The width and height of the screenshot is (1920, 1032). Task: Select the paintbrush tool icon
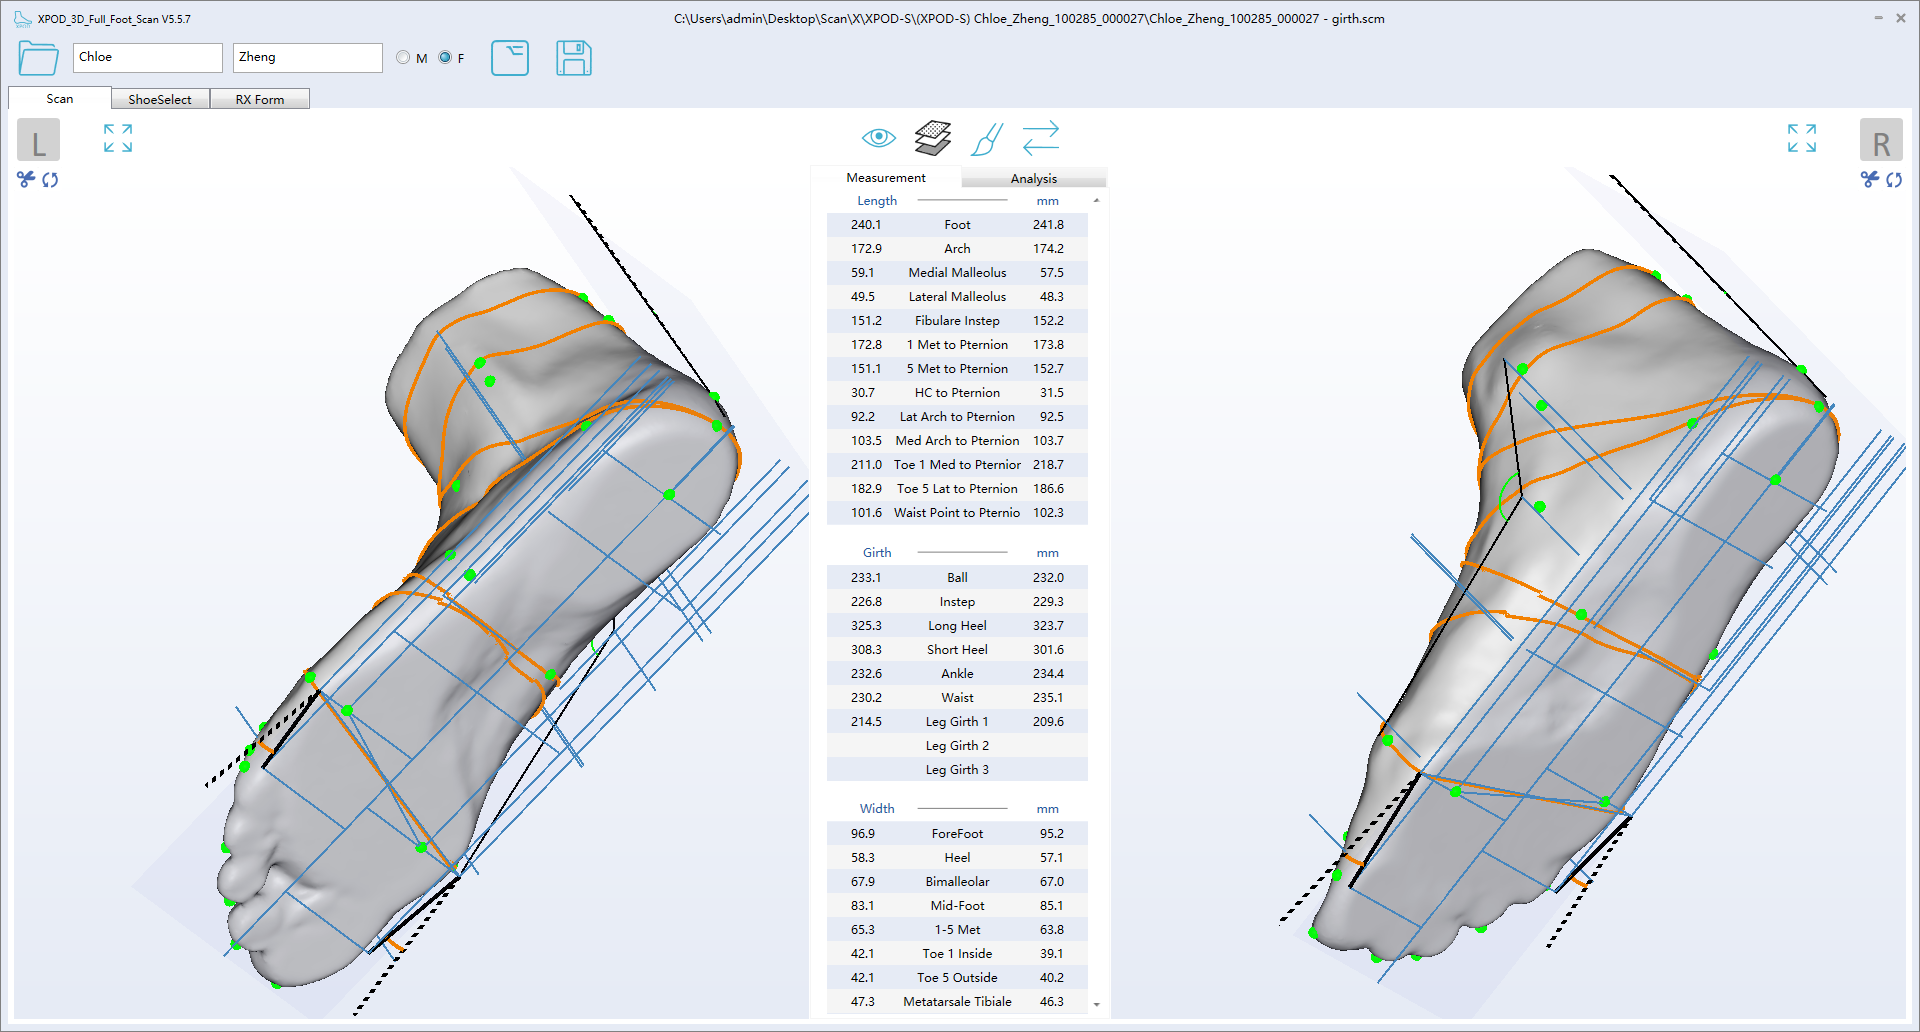[987, 139]
